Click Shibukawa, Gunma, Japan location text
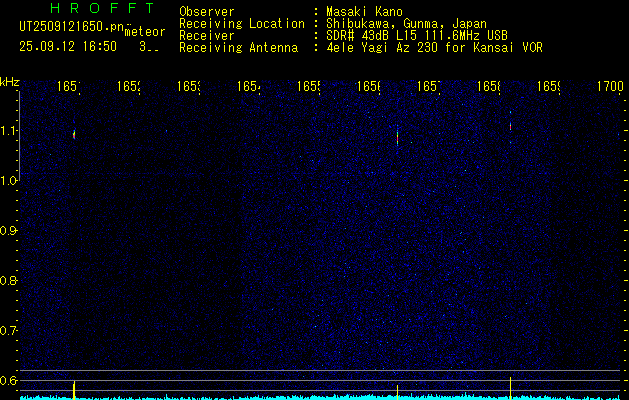The image size is (629, 400). pos(406,24)
